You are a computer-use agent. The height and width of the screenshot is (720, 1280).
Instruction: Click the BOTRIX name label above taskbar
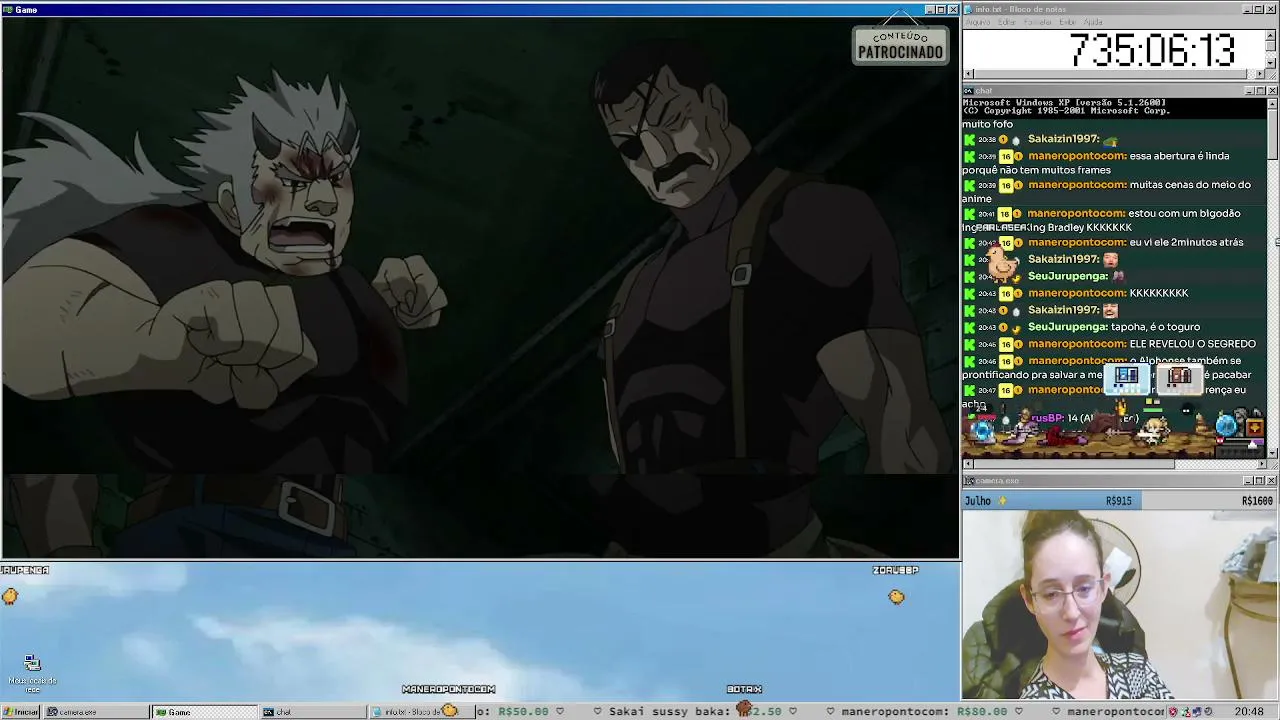click(x=744, y=689)
